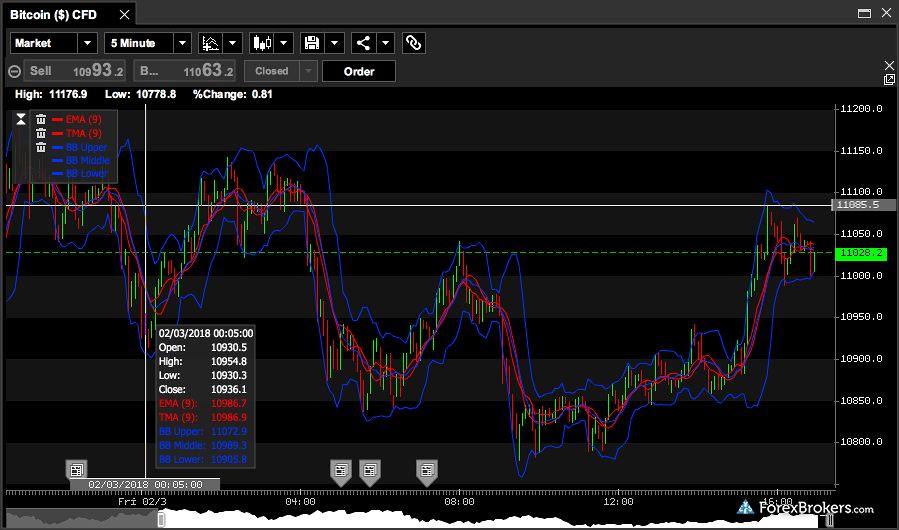The width and height of the screenshot is (899, 530).
Task: Click the minus circle beside Sell
Action: tap(14, 72)
